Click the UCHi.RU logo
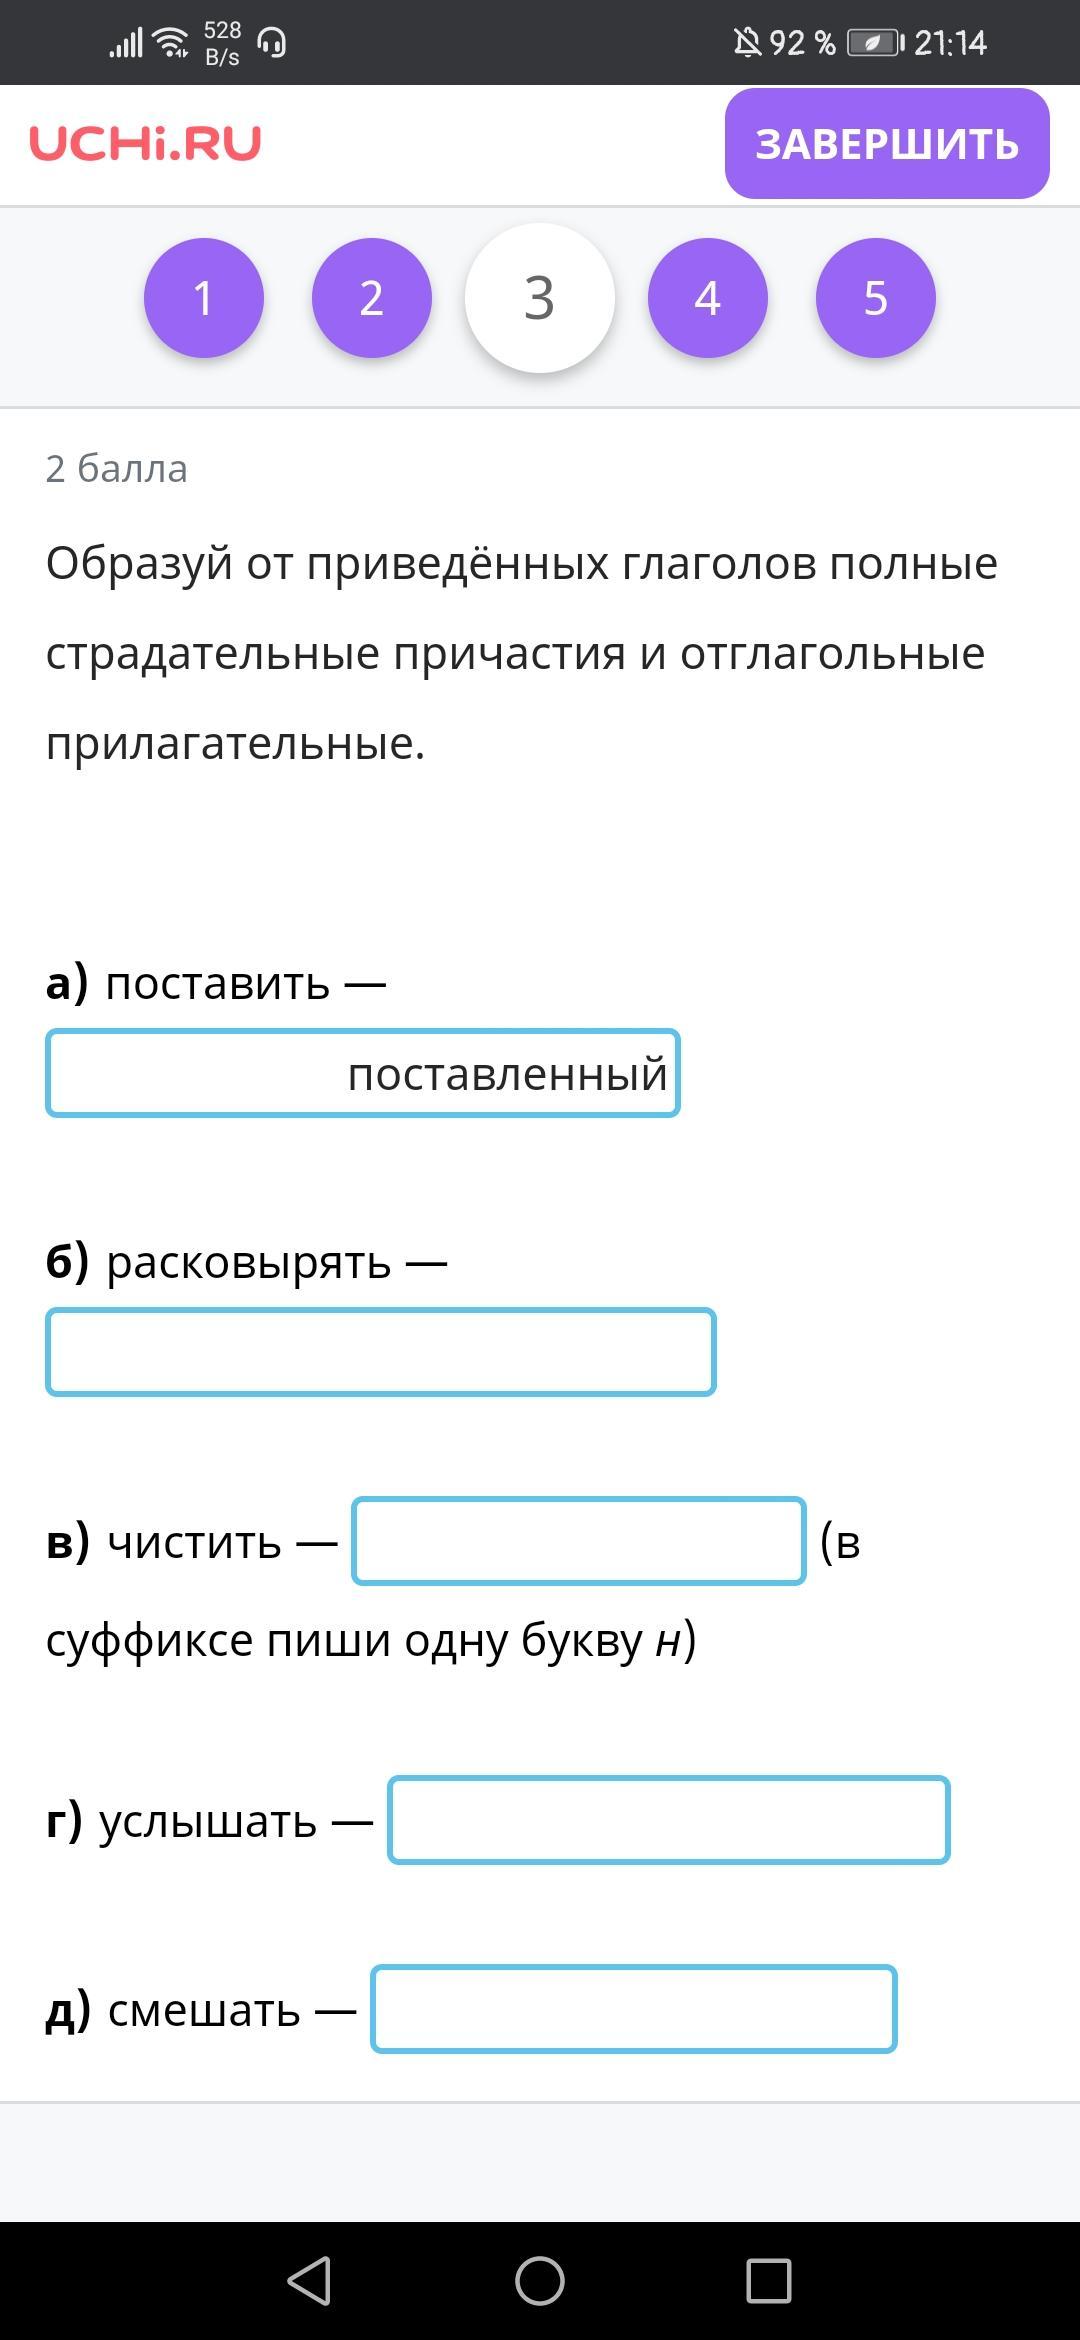This screenshot has width=1080, height=2340. click(145, 144)
